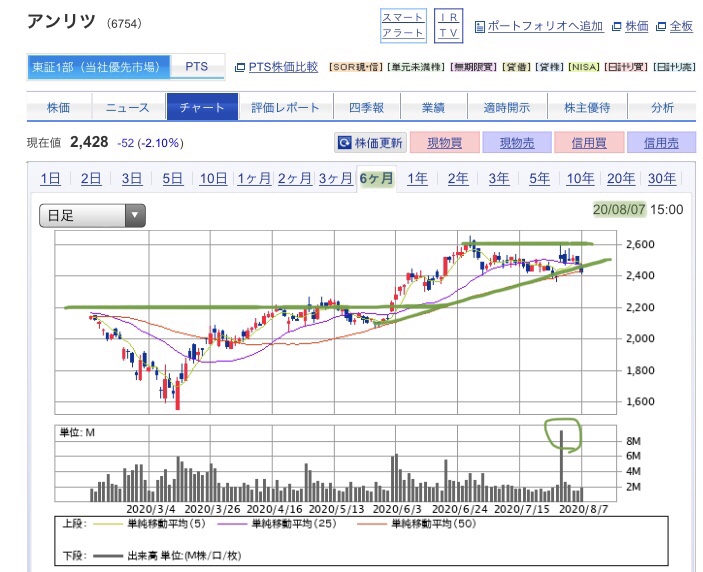Click 単純移動平均(50) legend entry

(417, 524)
